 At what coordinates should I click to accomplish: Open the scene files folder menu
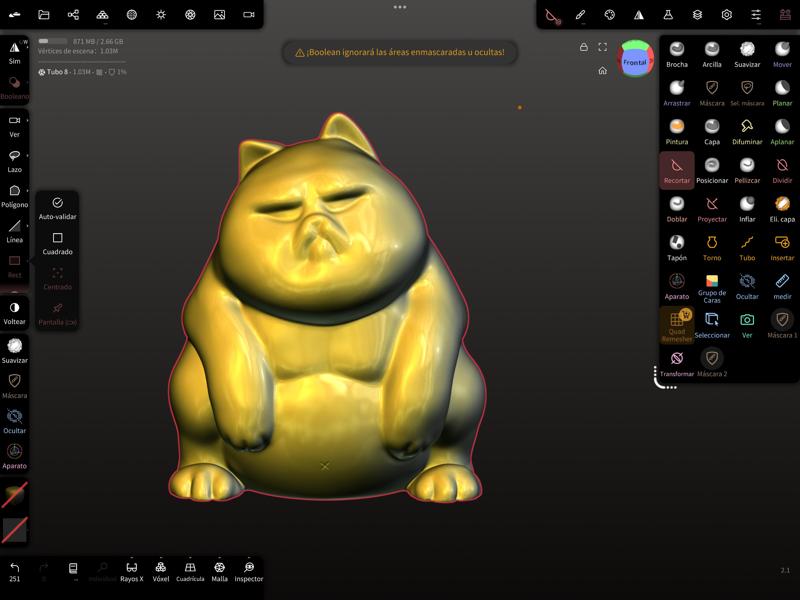point(44,15)
